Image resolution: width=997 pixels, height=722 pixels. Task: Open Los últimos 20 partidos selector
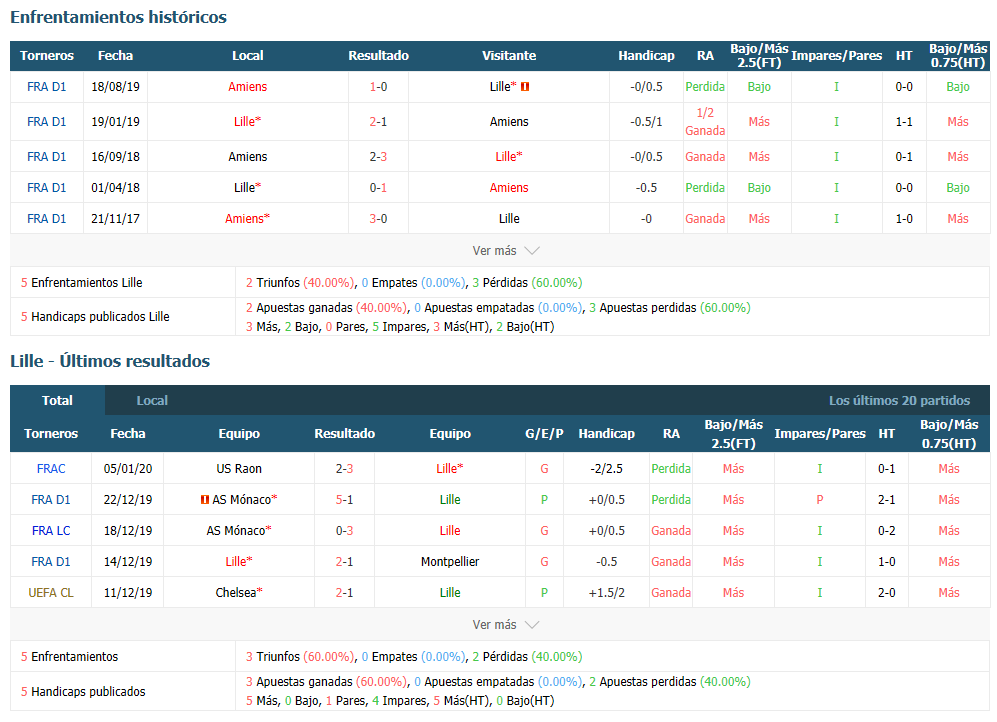pos(899,400)
